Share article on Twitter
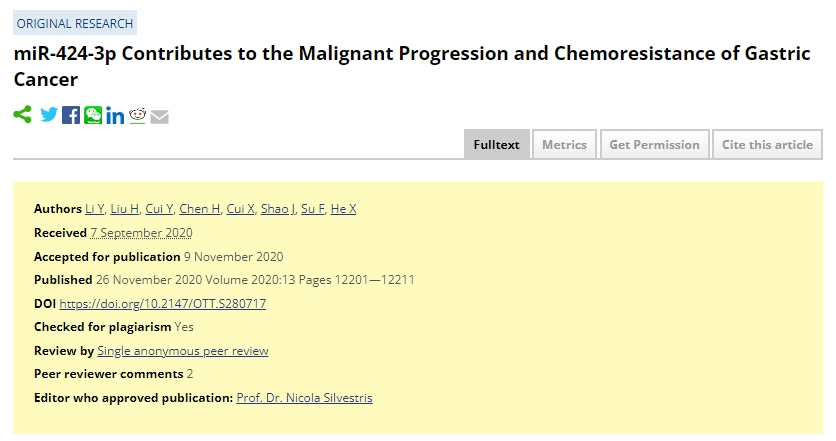The height and width of the screenshot is (441, 836). tap(49, 115)
